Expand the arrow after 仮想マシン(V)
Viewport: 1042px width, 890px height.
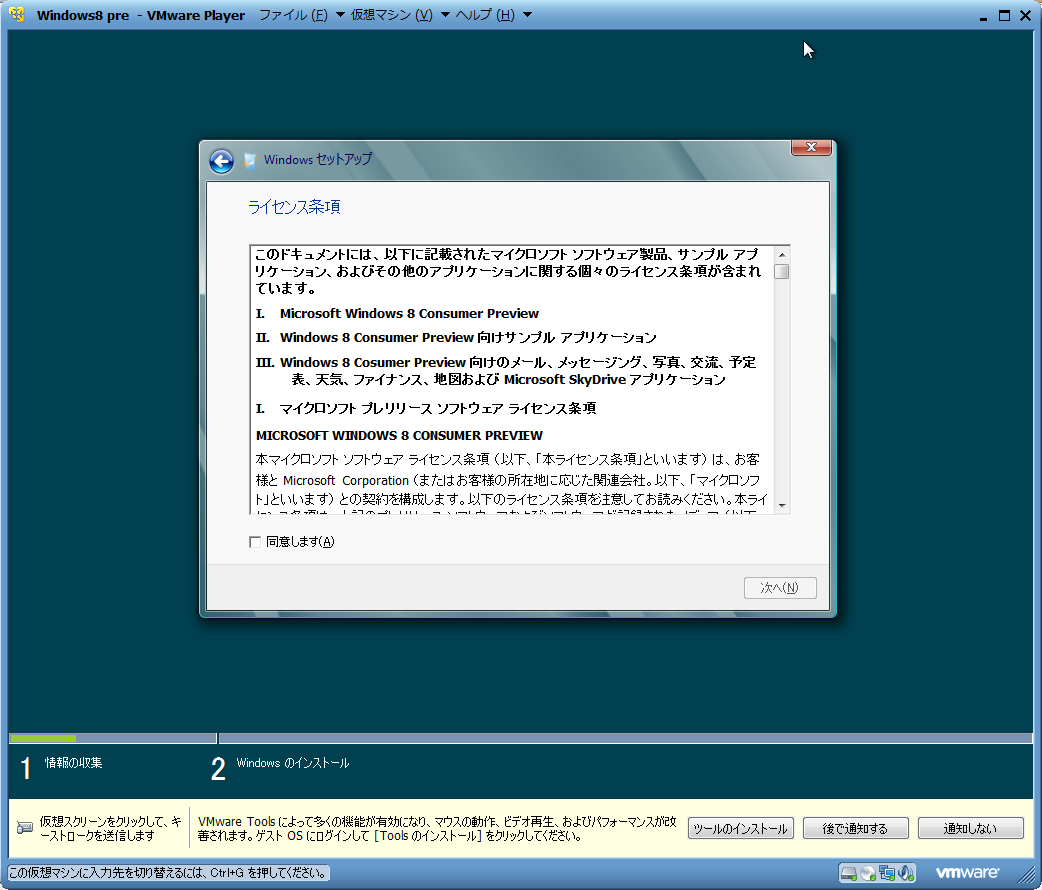tap(445, 15)
